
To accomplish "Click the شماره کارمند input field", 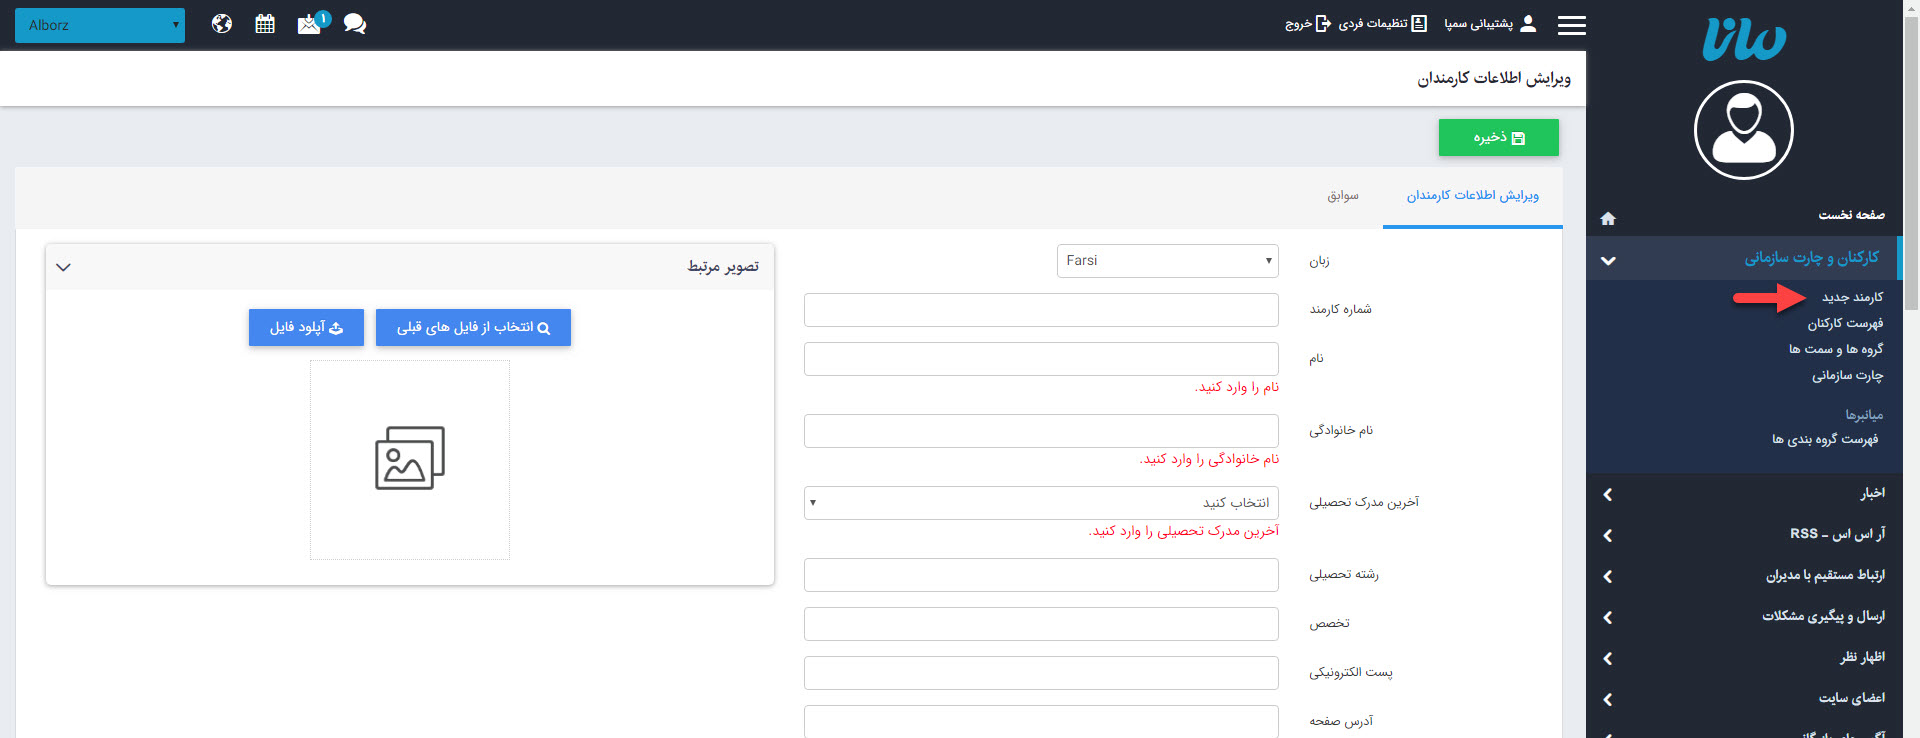I will [1040, 310].
